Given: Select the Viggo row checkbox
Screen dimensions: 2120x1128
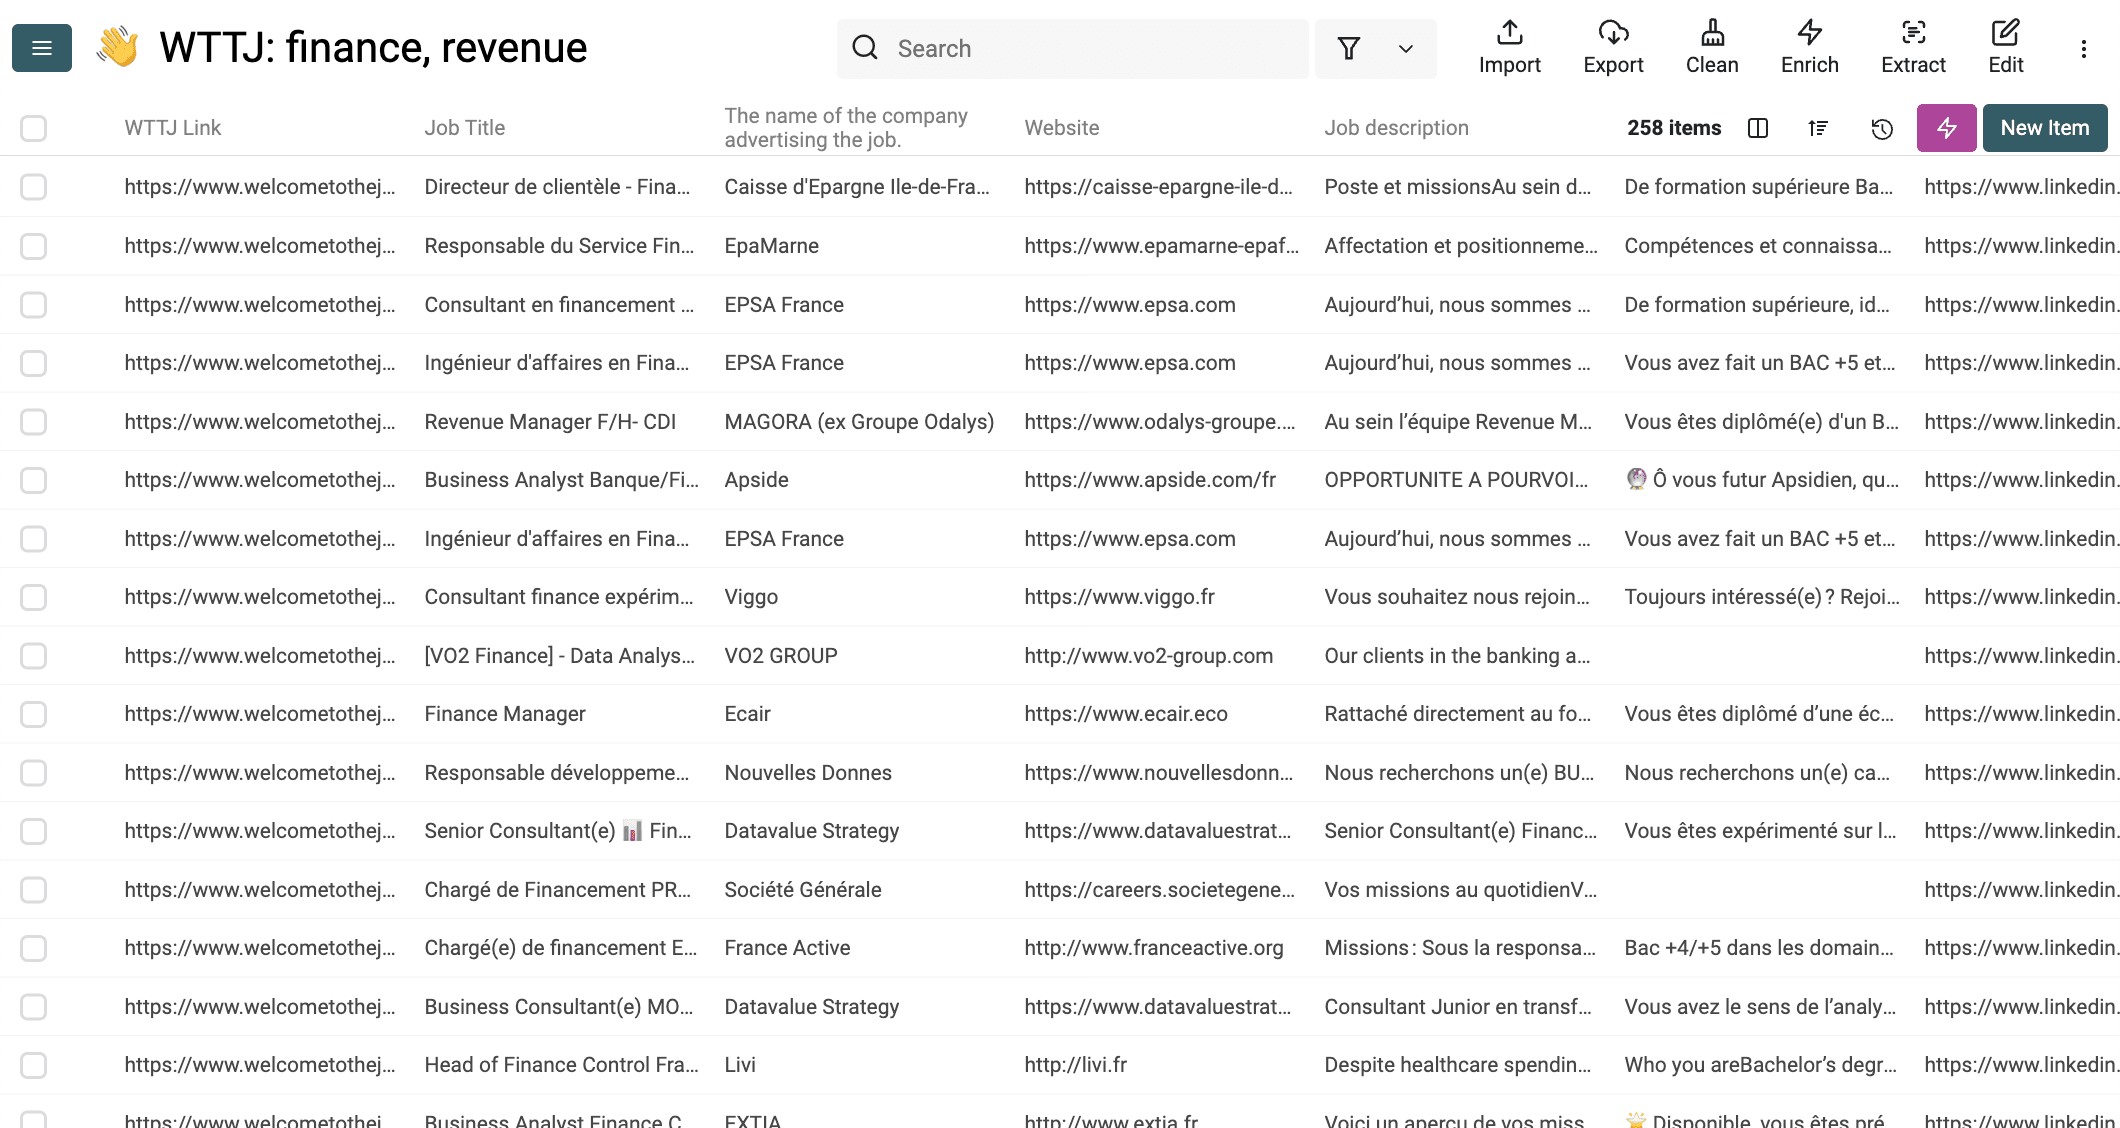Looking at the screenshot, I should (34, 597).
